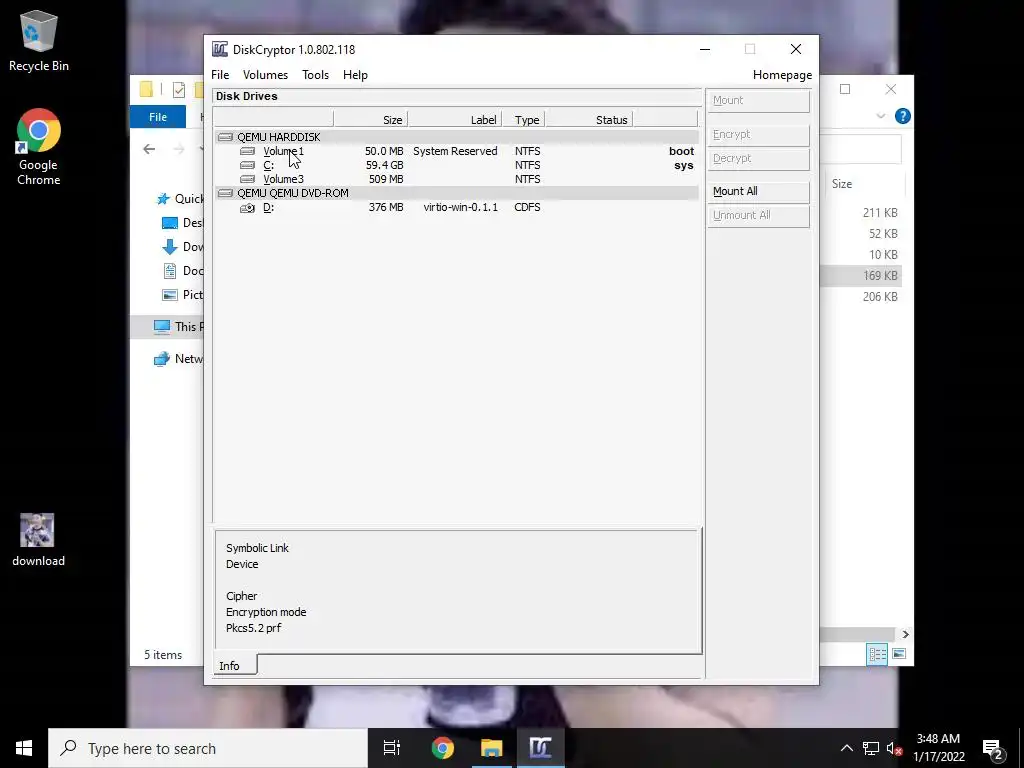The height and width of the screenshot is (768, 1024).
Task: Switch to large icons view in File Explorer
Action: pos(899,654)
